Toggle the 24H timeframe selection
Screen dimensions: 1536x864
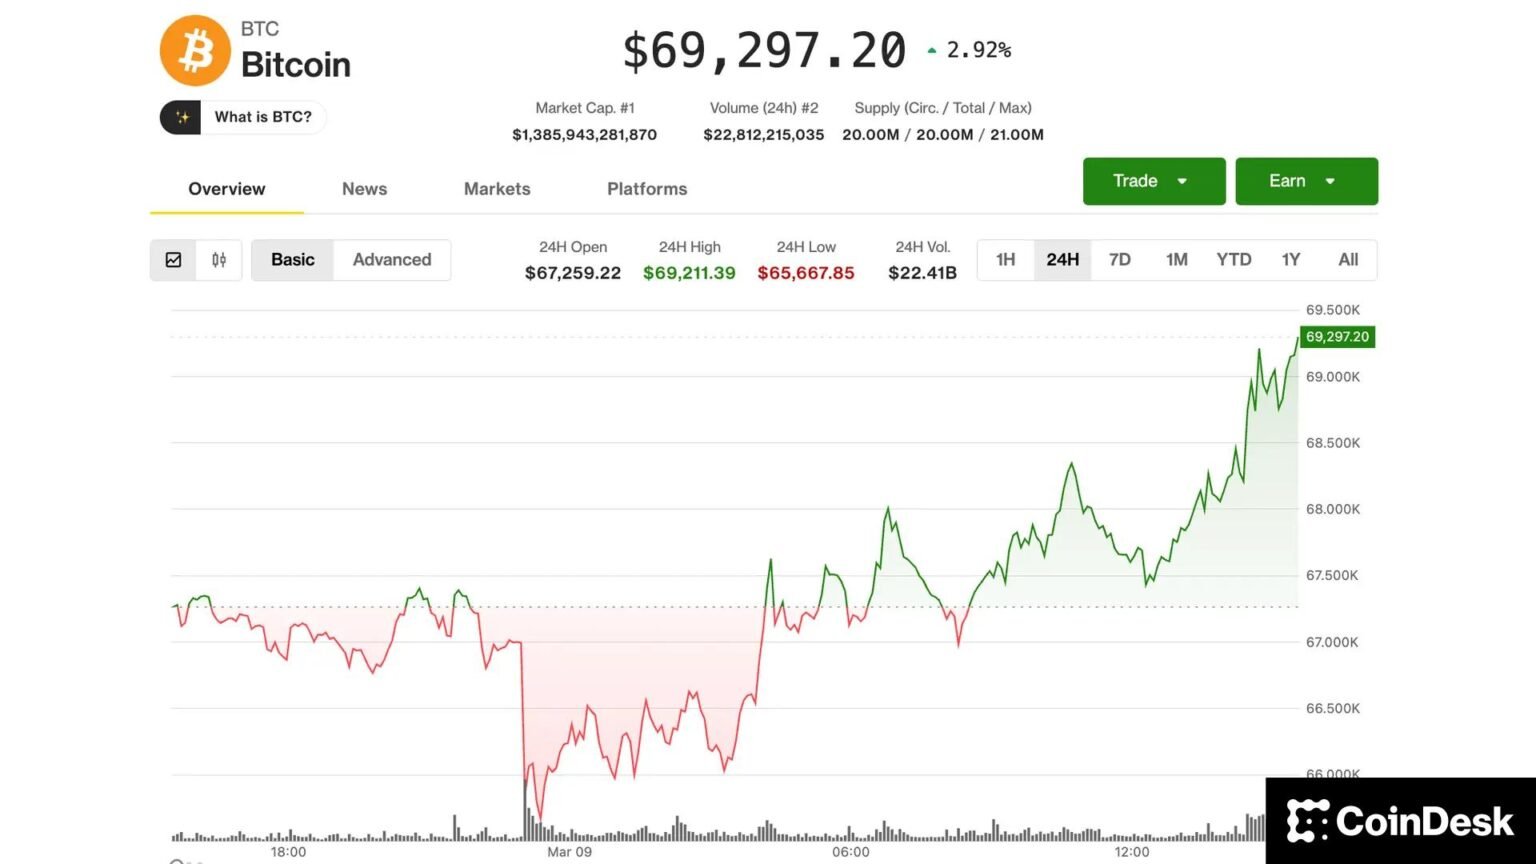click(x=1062, y=259)
